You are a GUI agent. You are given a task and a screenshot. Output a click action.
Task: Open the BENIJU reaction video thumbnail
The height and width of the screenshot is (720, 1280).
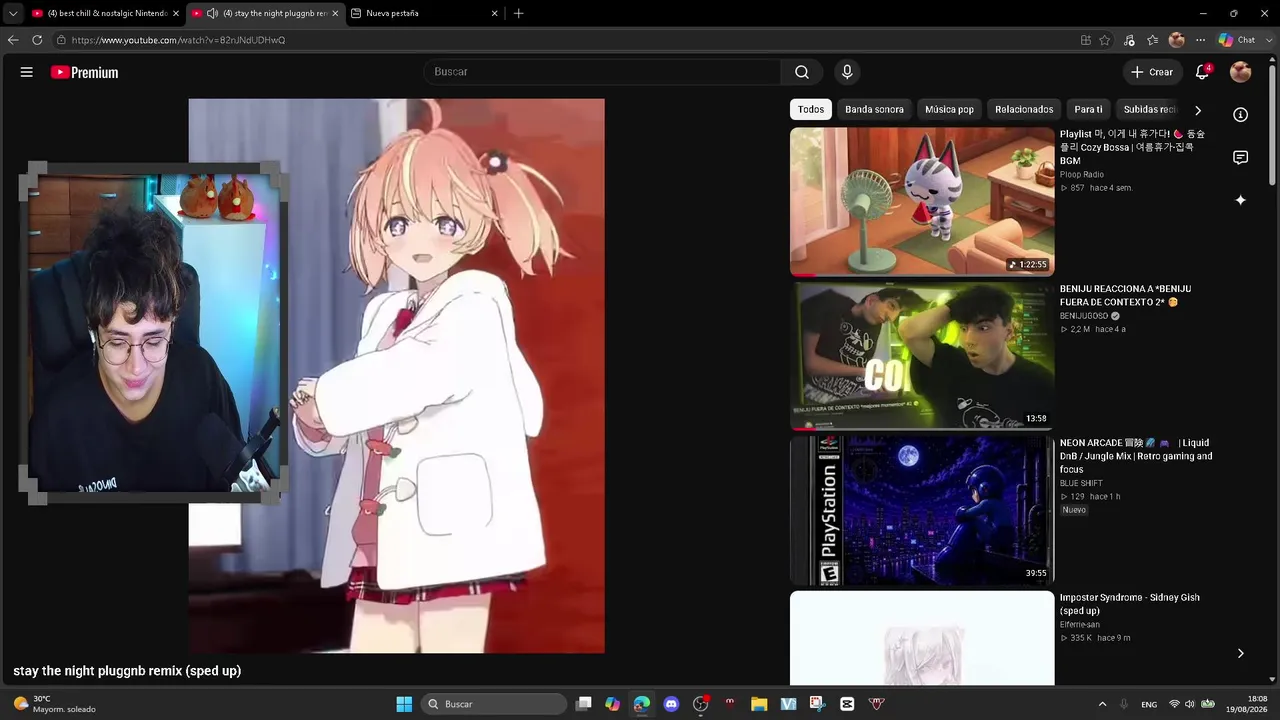click(x=922, y=355)
